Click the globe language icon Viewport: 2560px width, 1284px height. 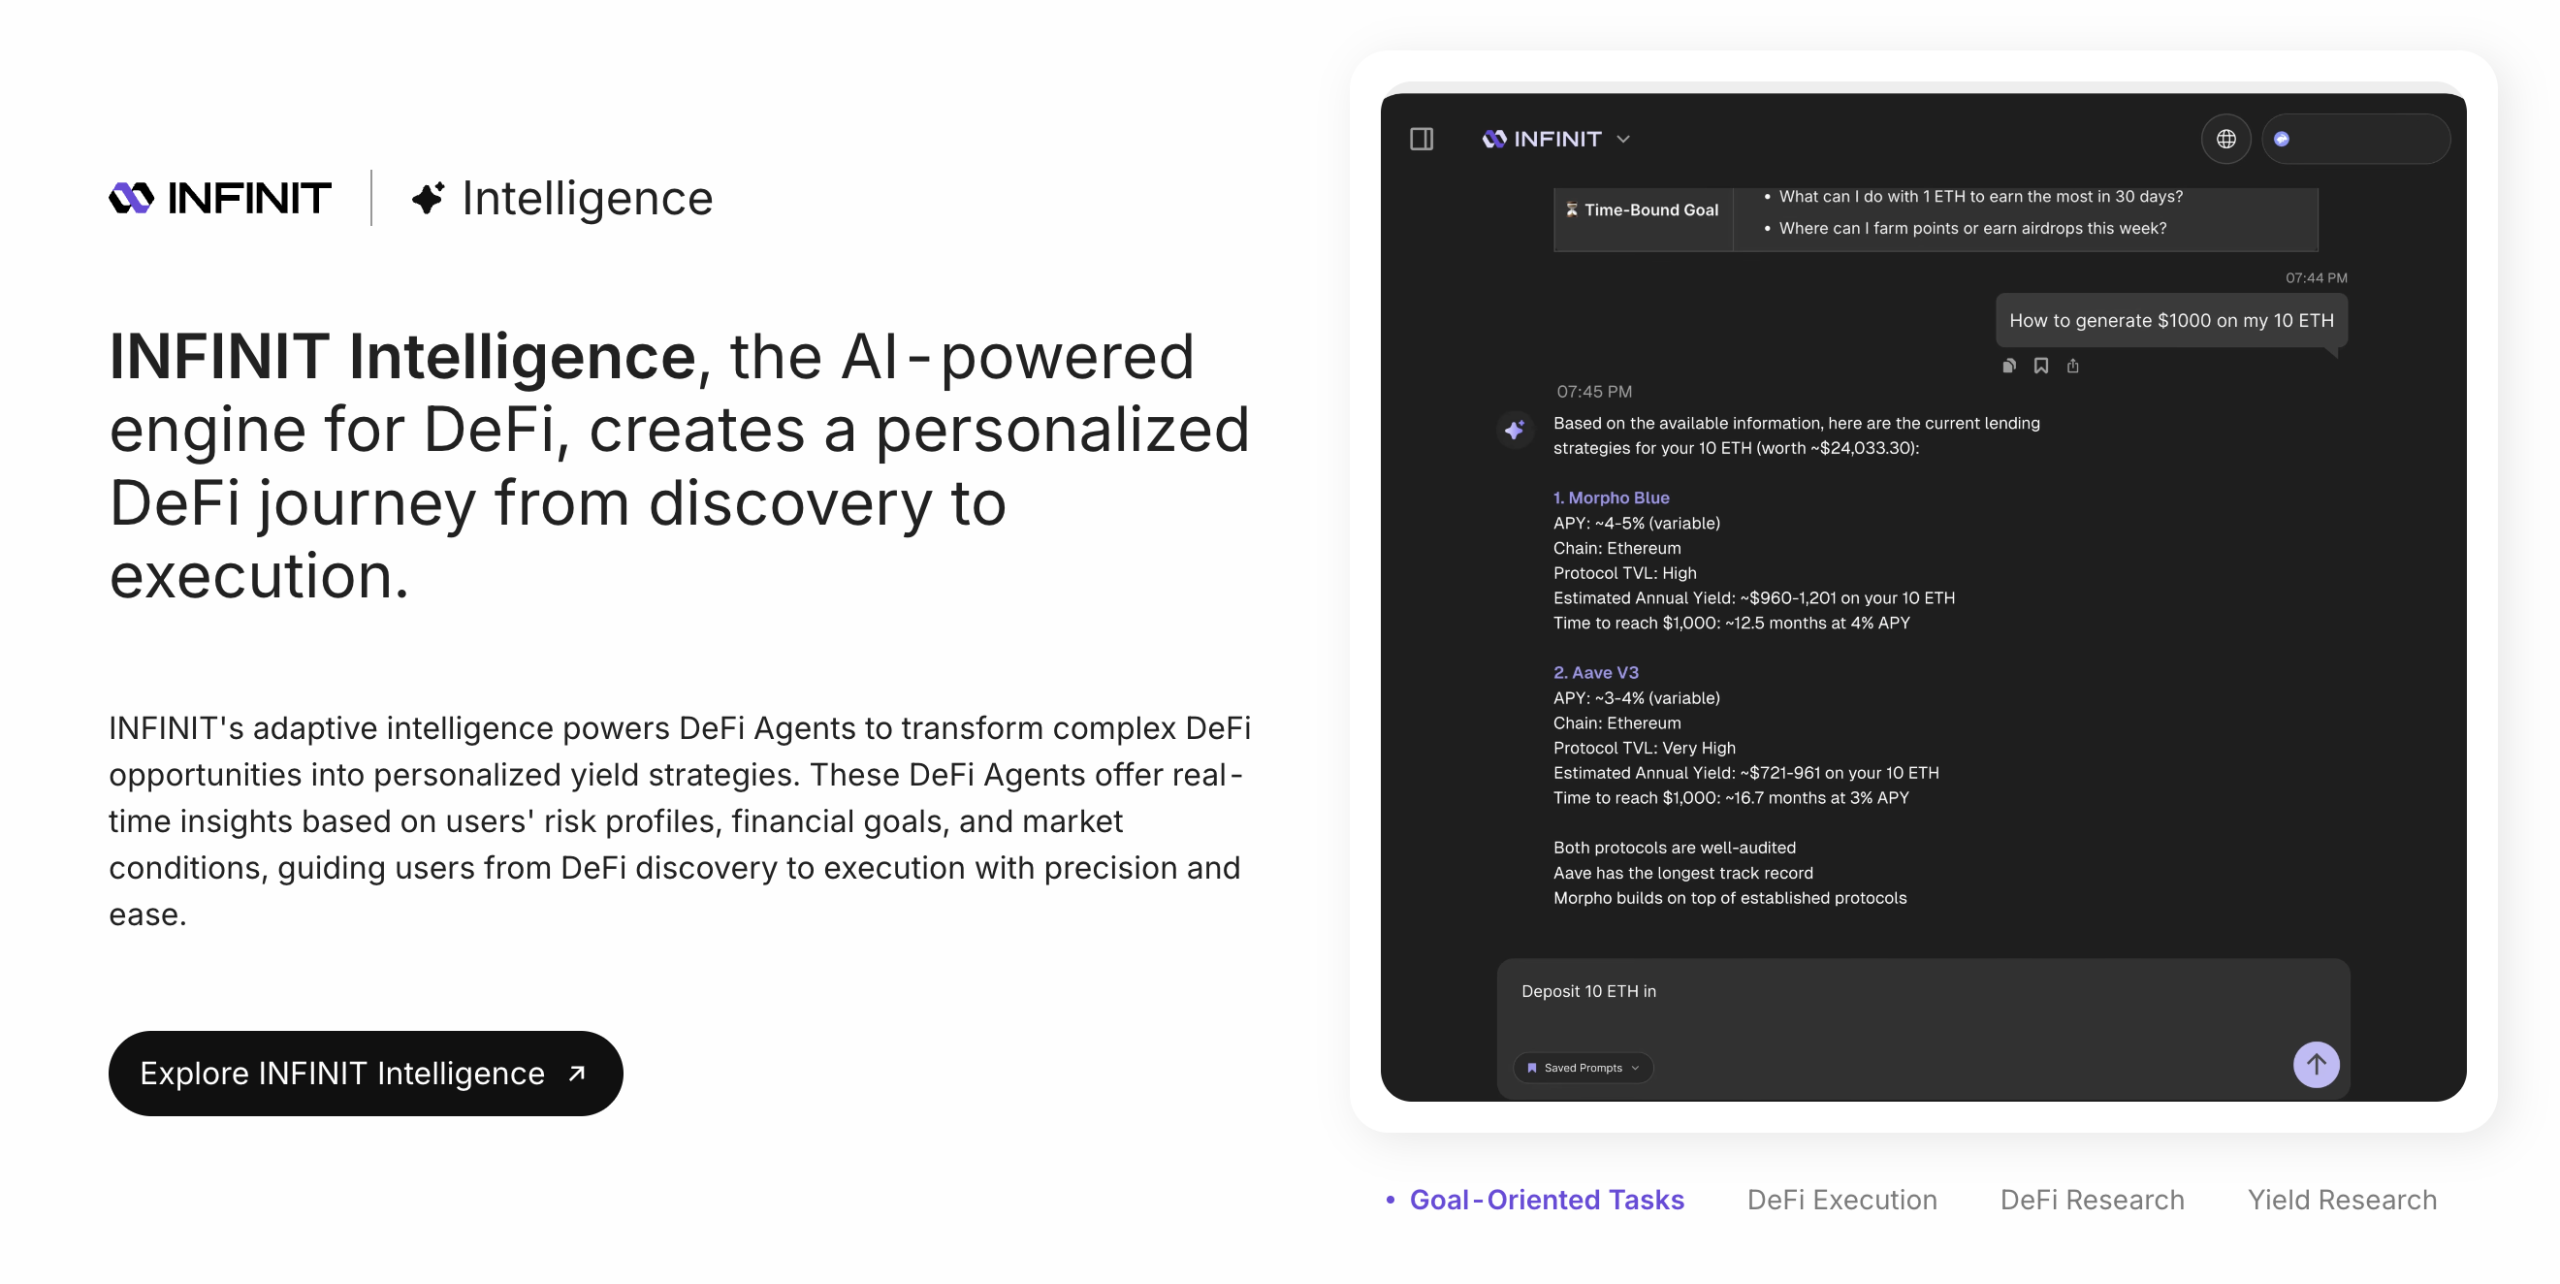click(2225, 139)
